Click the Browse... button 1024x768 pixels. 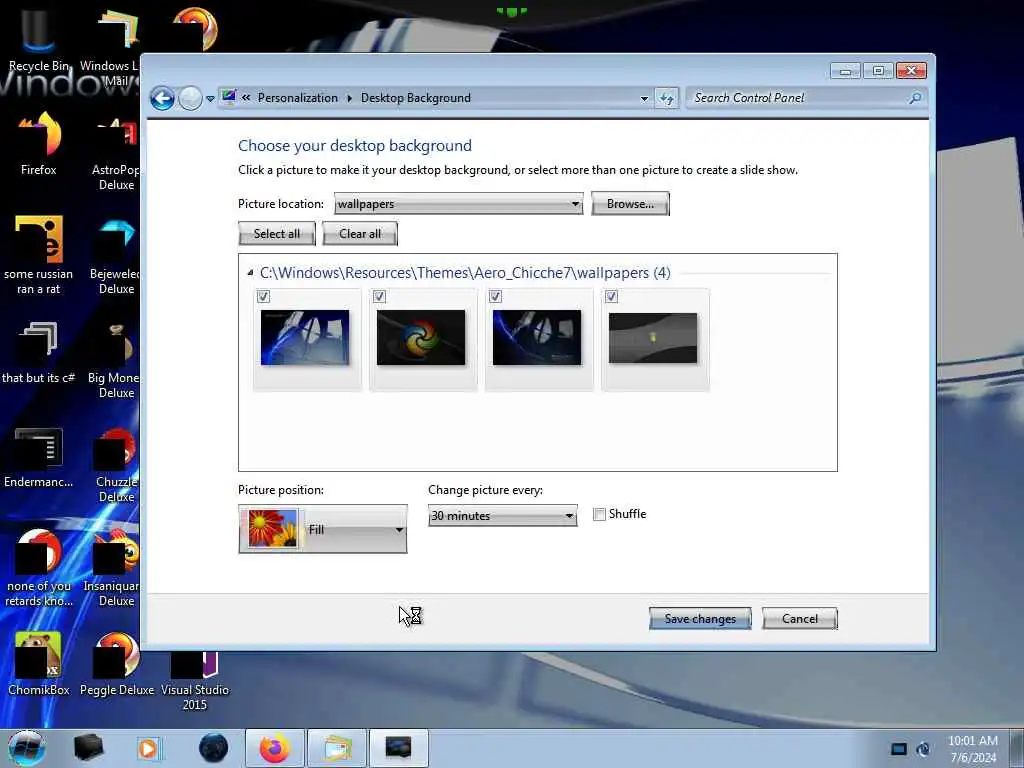(x=630, y=204)
